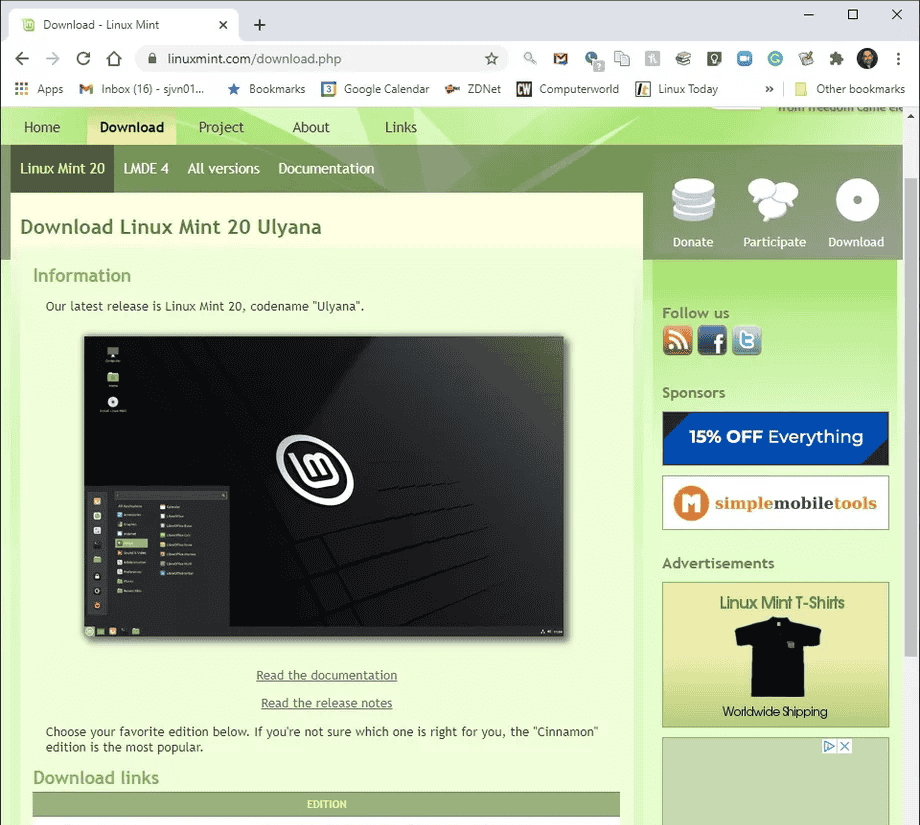This screenshot has height=825, width=920.
Task: Click the Participate speech bubbles icon
Action: (774, 200)
